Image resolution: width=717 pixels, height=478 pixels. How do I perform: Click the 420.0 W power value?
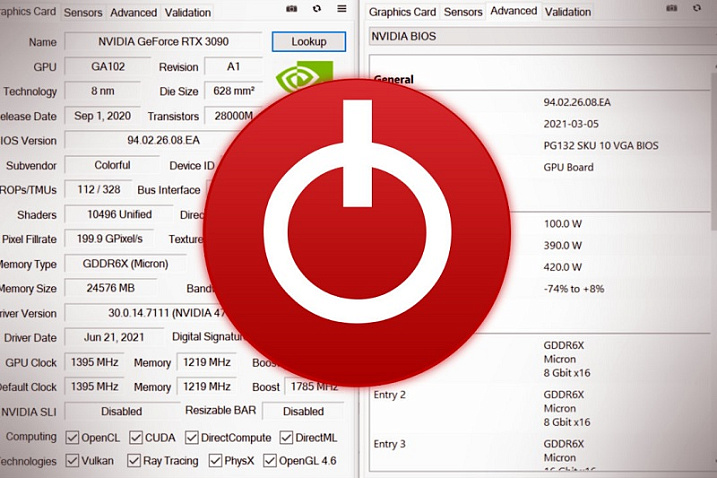pyautogui.click(x=563, y=267)
